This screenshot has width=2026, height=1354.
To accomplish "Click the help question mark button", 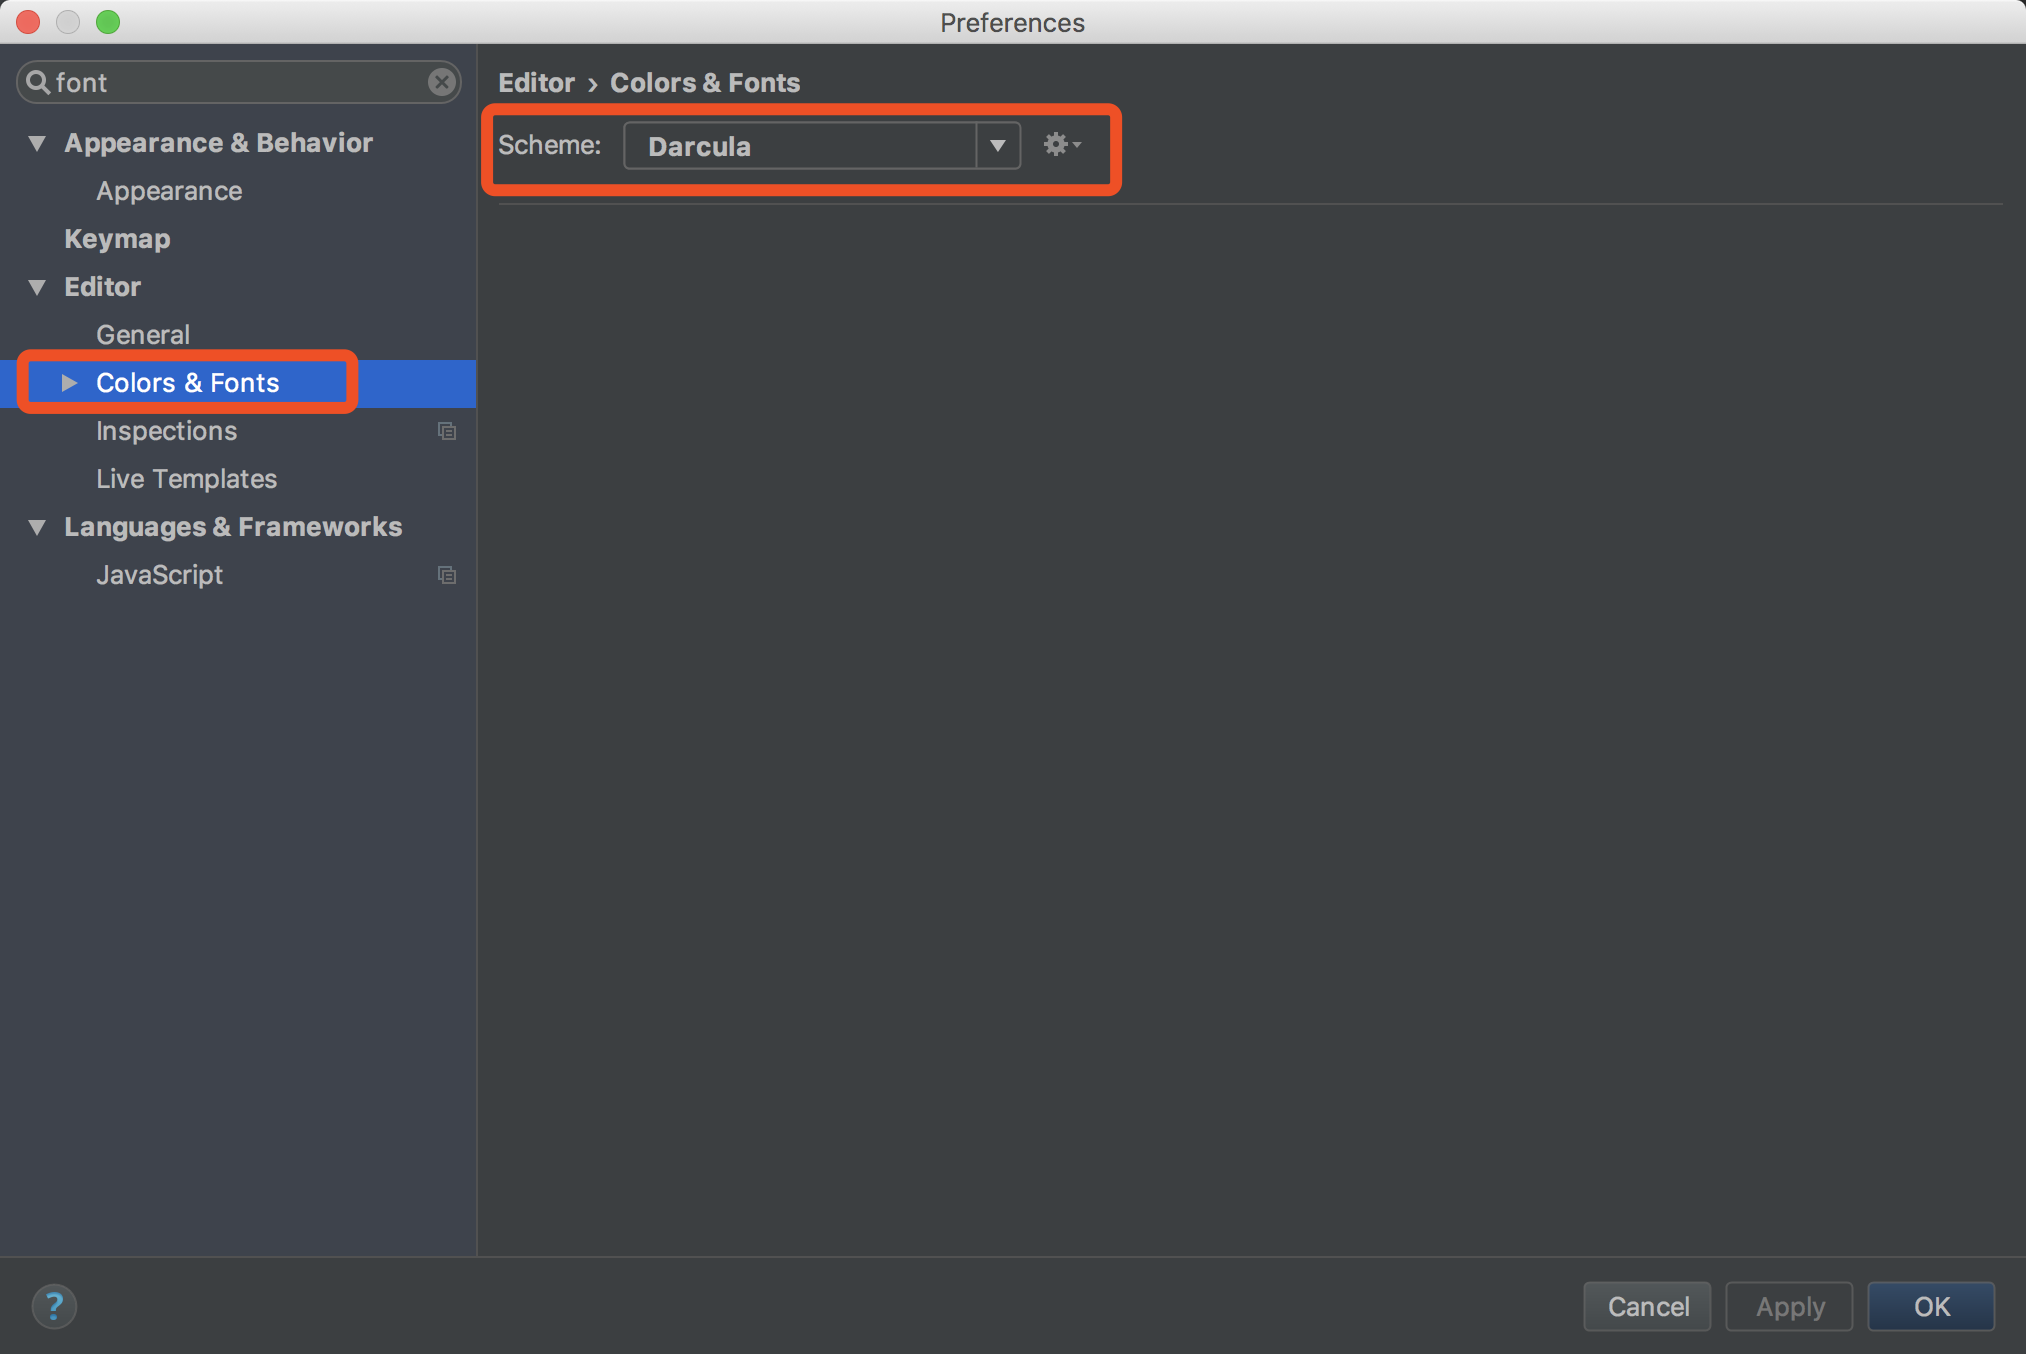I will pos(54,1306).
